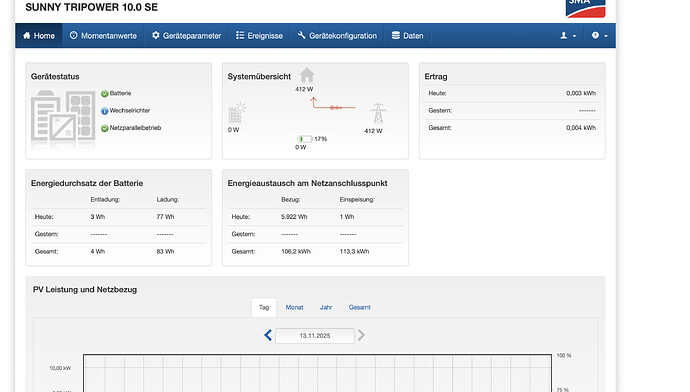Click the battery state 17% value
This screenshot has width=690, height=392.
pos(321,139)
